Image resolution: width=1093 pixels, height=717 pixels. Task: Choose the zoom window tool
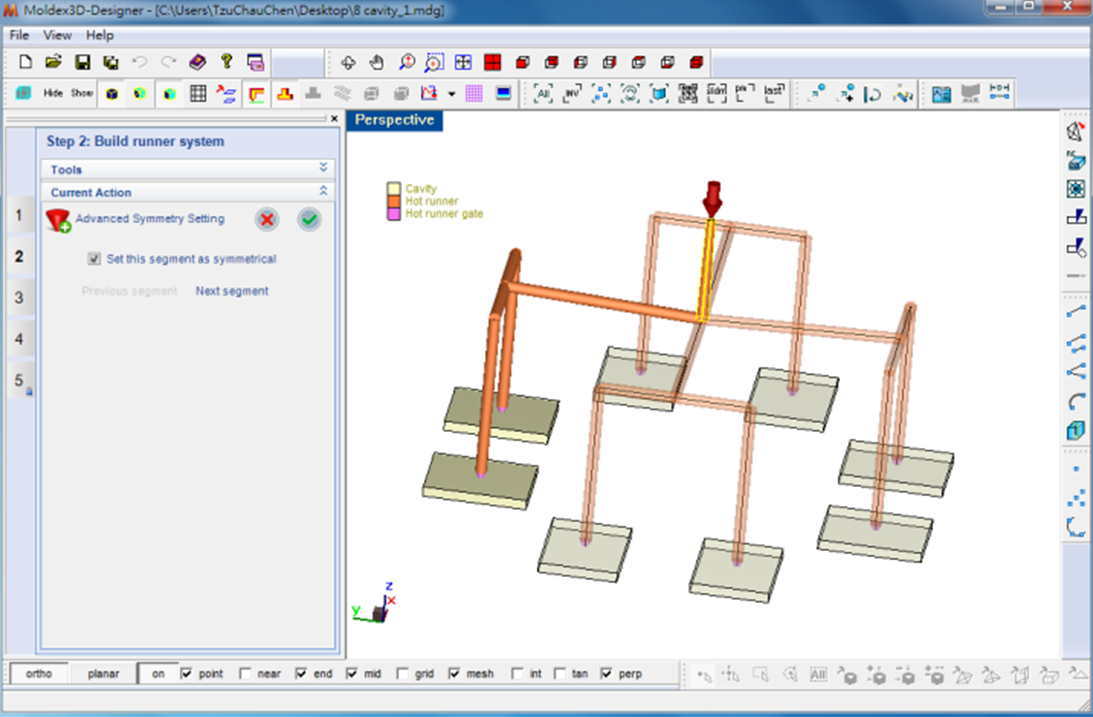[x=434, y=63]
